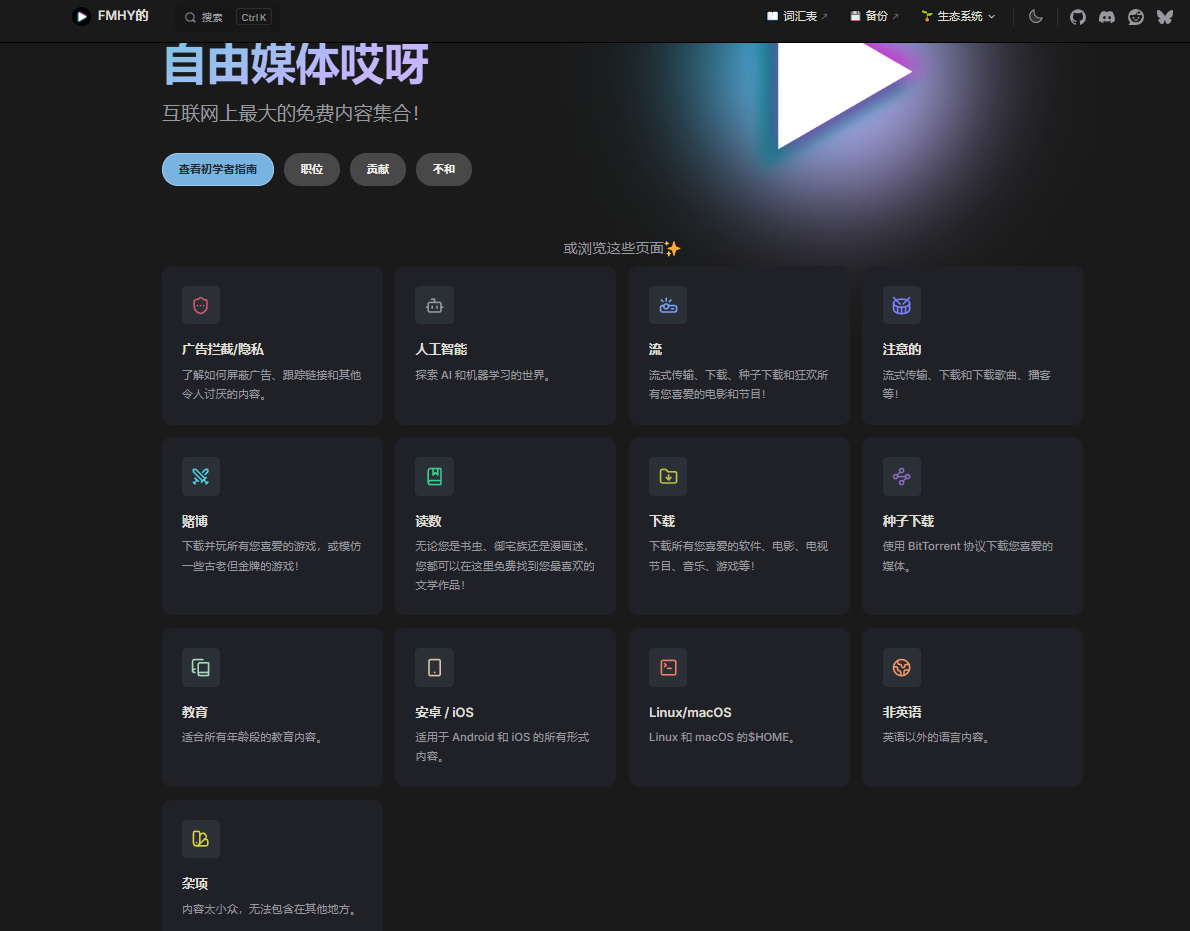Open the 词汇表 nav link
Screen dimensions: 1190x931
tap(797, 16)
